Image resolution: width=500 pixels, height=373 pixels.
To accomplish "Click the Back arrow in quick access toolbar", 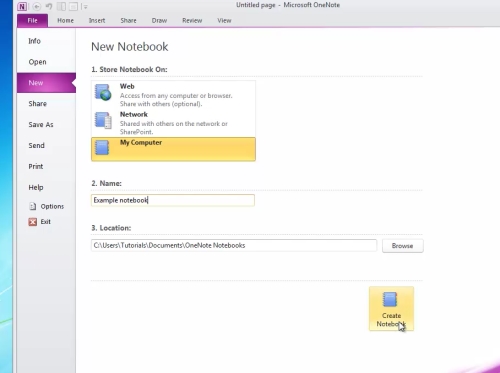I will [x=37, y=6].
